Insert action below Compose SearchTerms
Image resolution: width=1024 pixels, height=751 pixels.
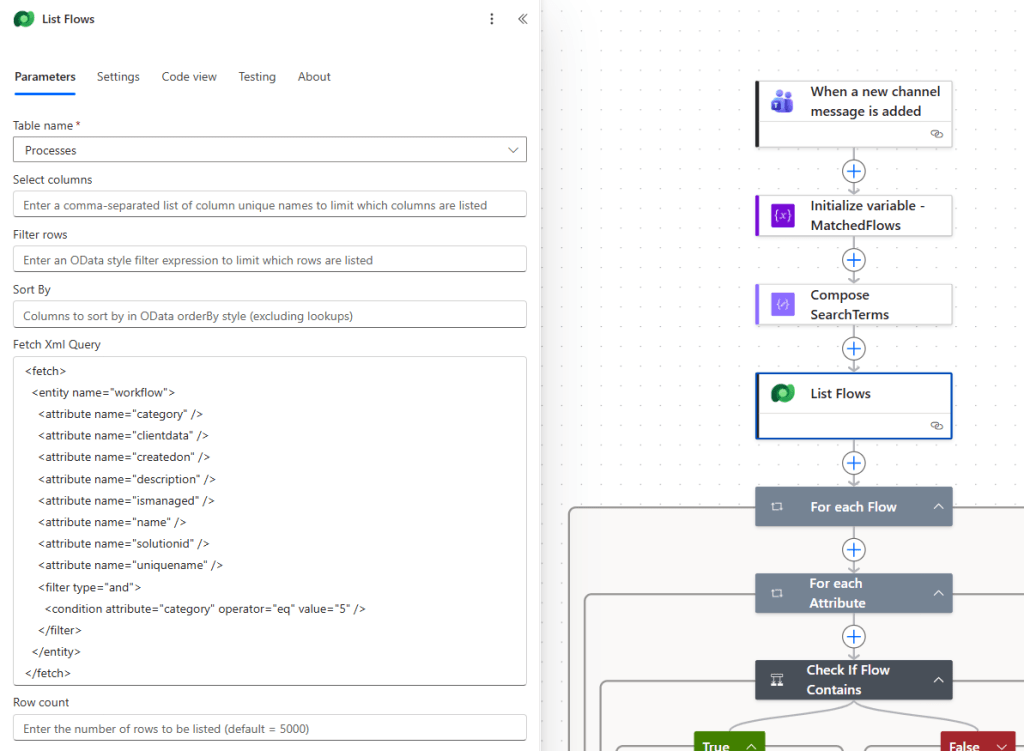pyautogui.click(x=854, y=349)
